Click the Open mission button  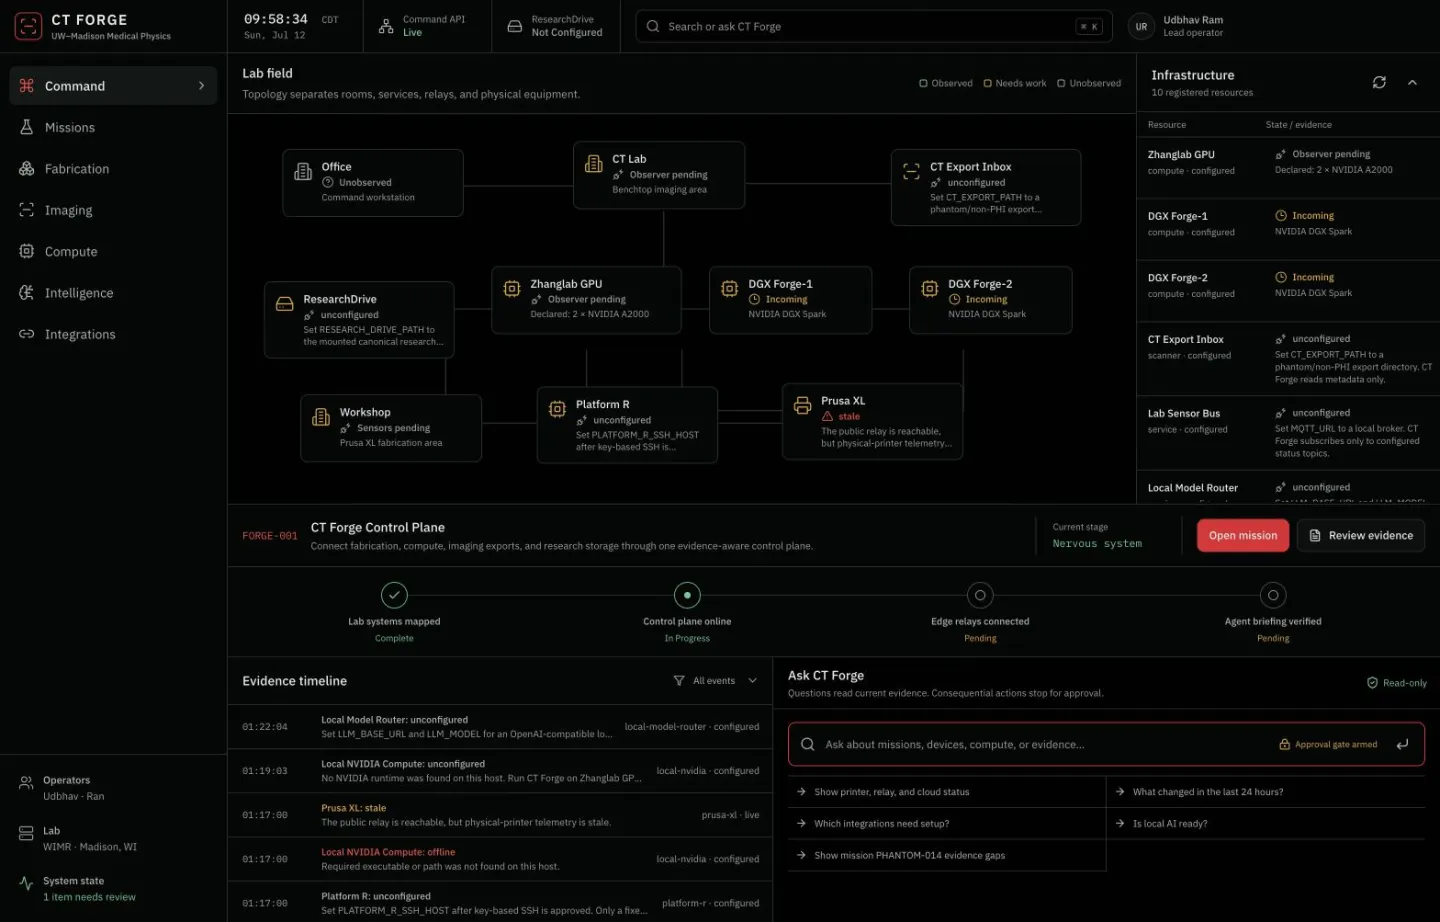click(1243, 536)
